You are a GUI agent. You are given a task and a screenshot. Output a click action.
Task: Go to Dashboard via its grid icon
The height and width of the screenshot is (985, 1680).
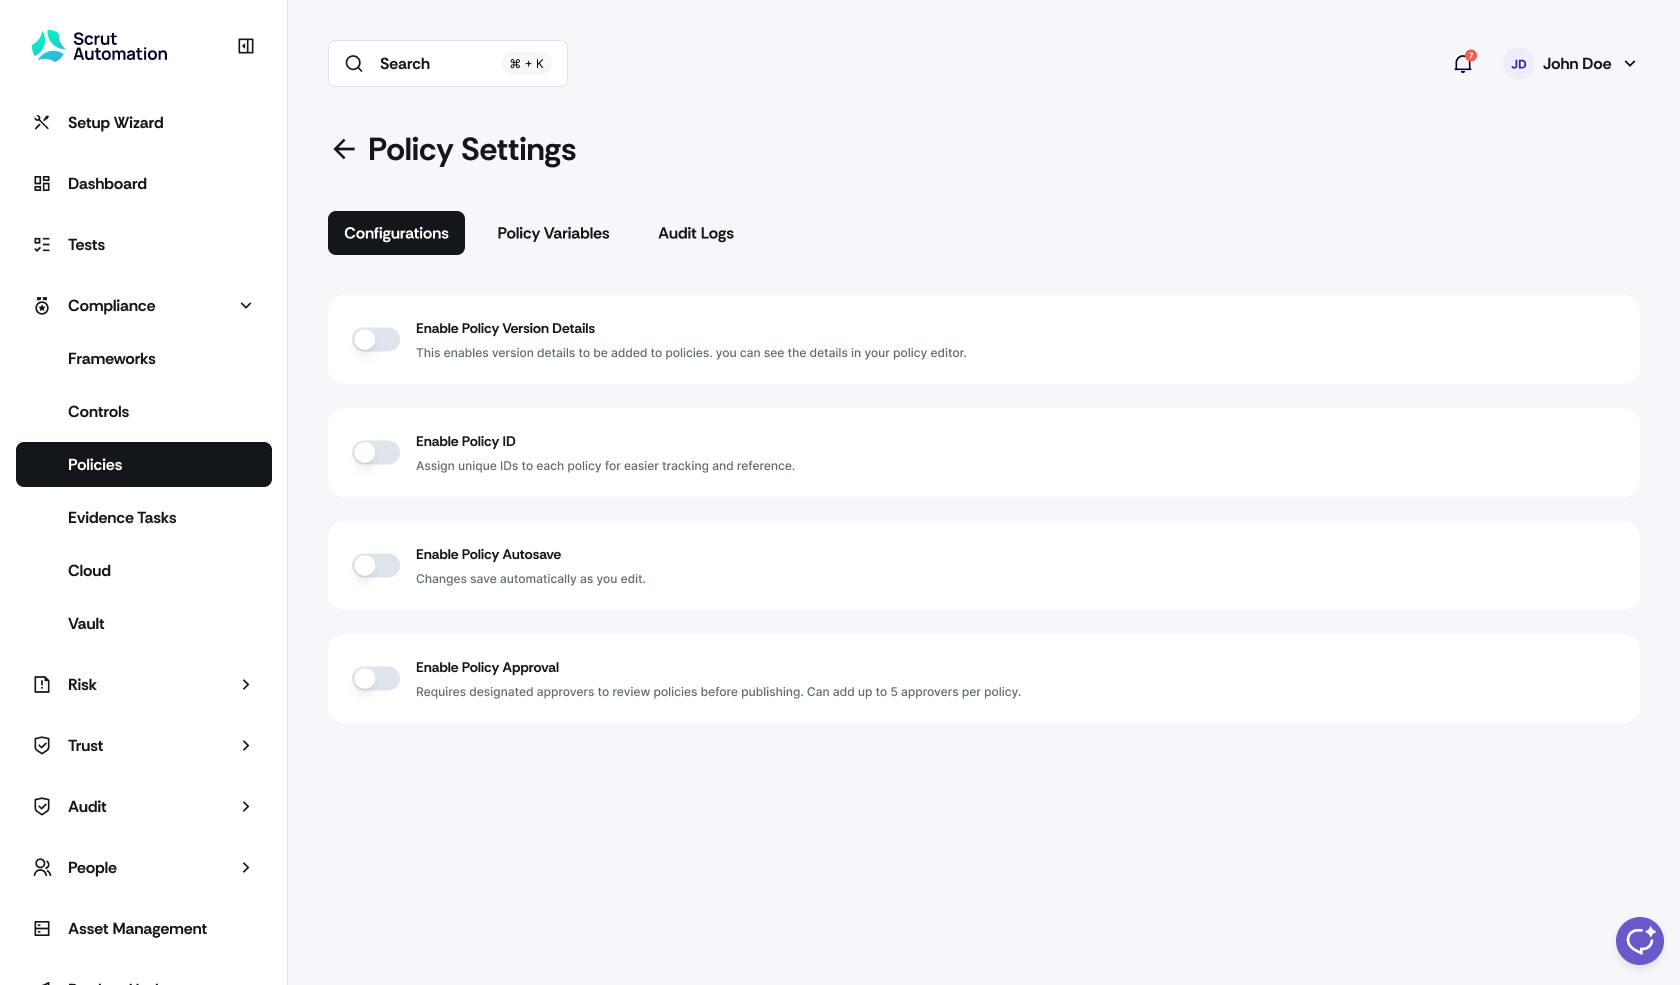42,184
